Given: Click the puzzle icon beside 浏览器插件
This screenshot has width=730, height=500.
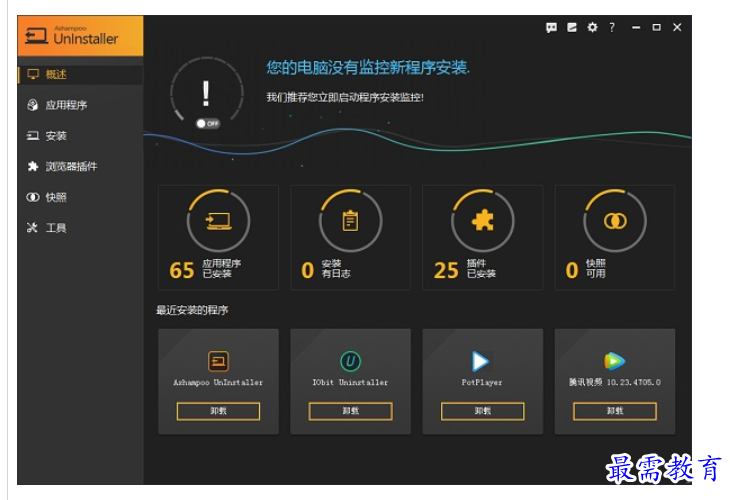Looking at the screenshot, I should tap(33, 167).
